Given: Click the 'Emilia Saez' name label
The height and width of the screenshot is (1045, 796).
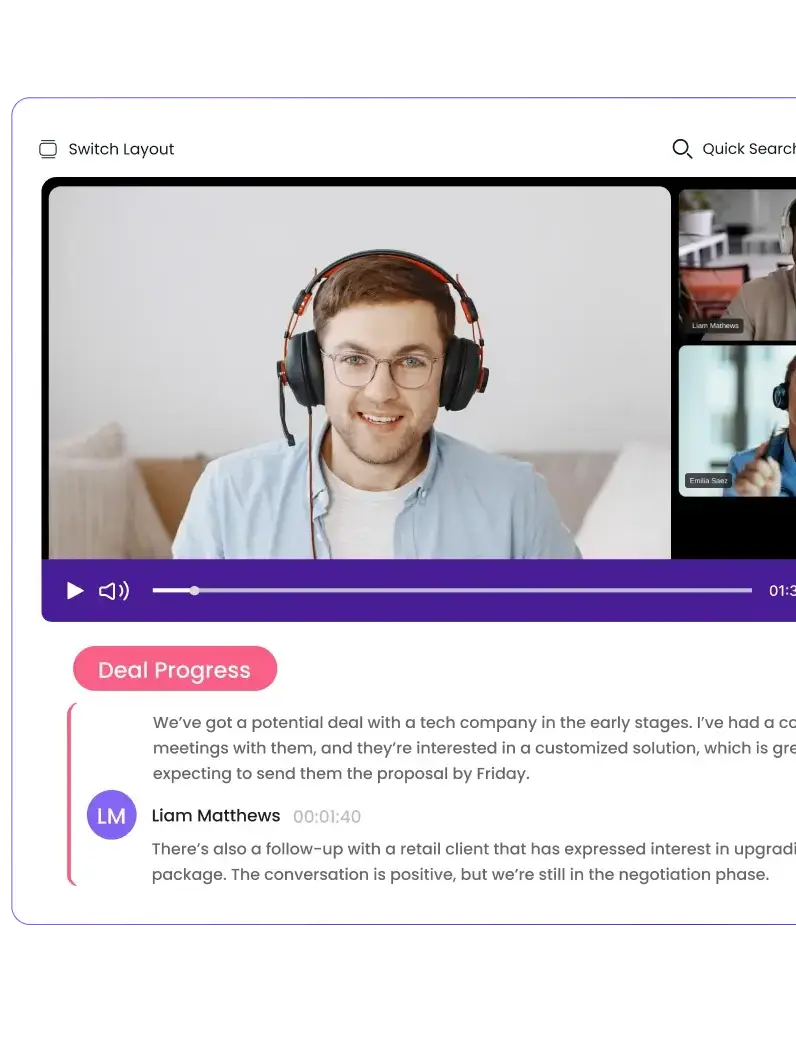Looking at the screenshot, I should click(708, 481).
